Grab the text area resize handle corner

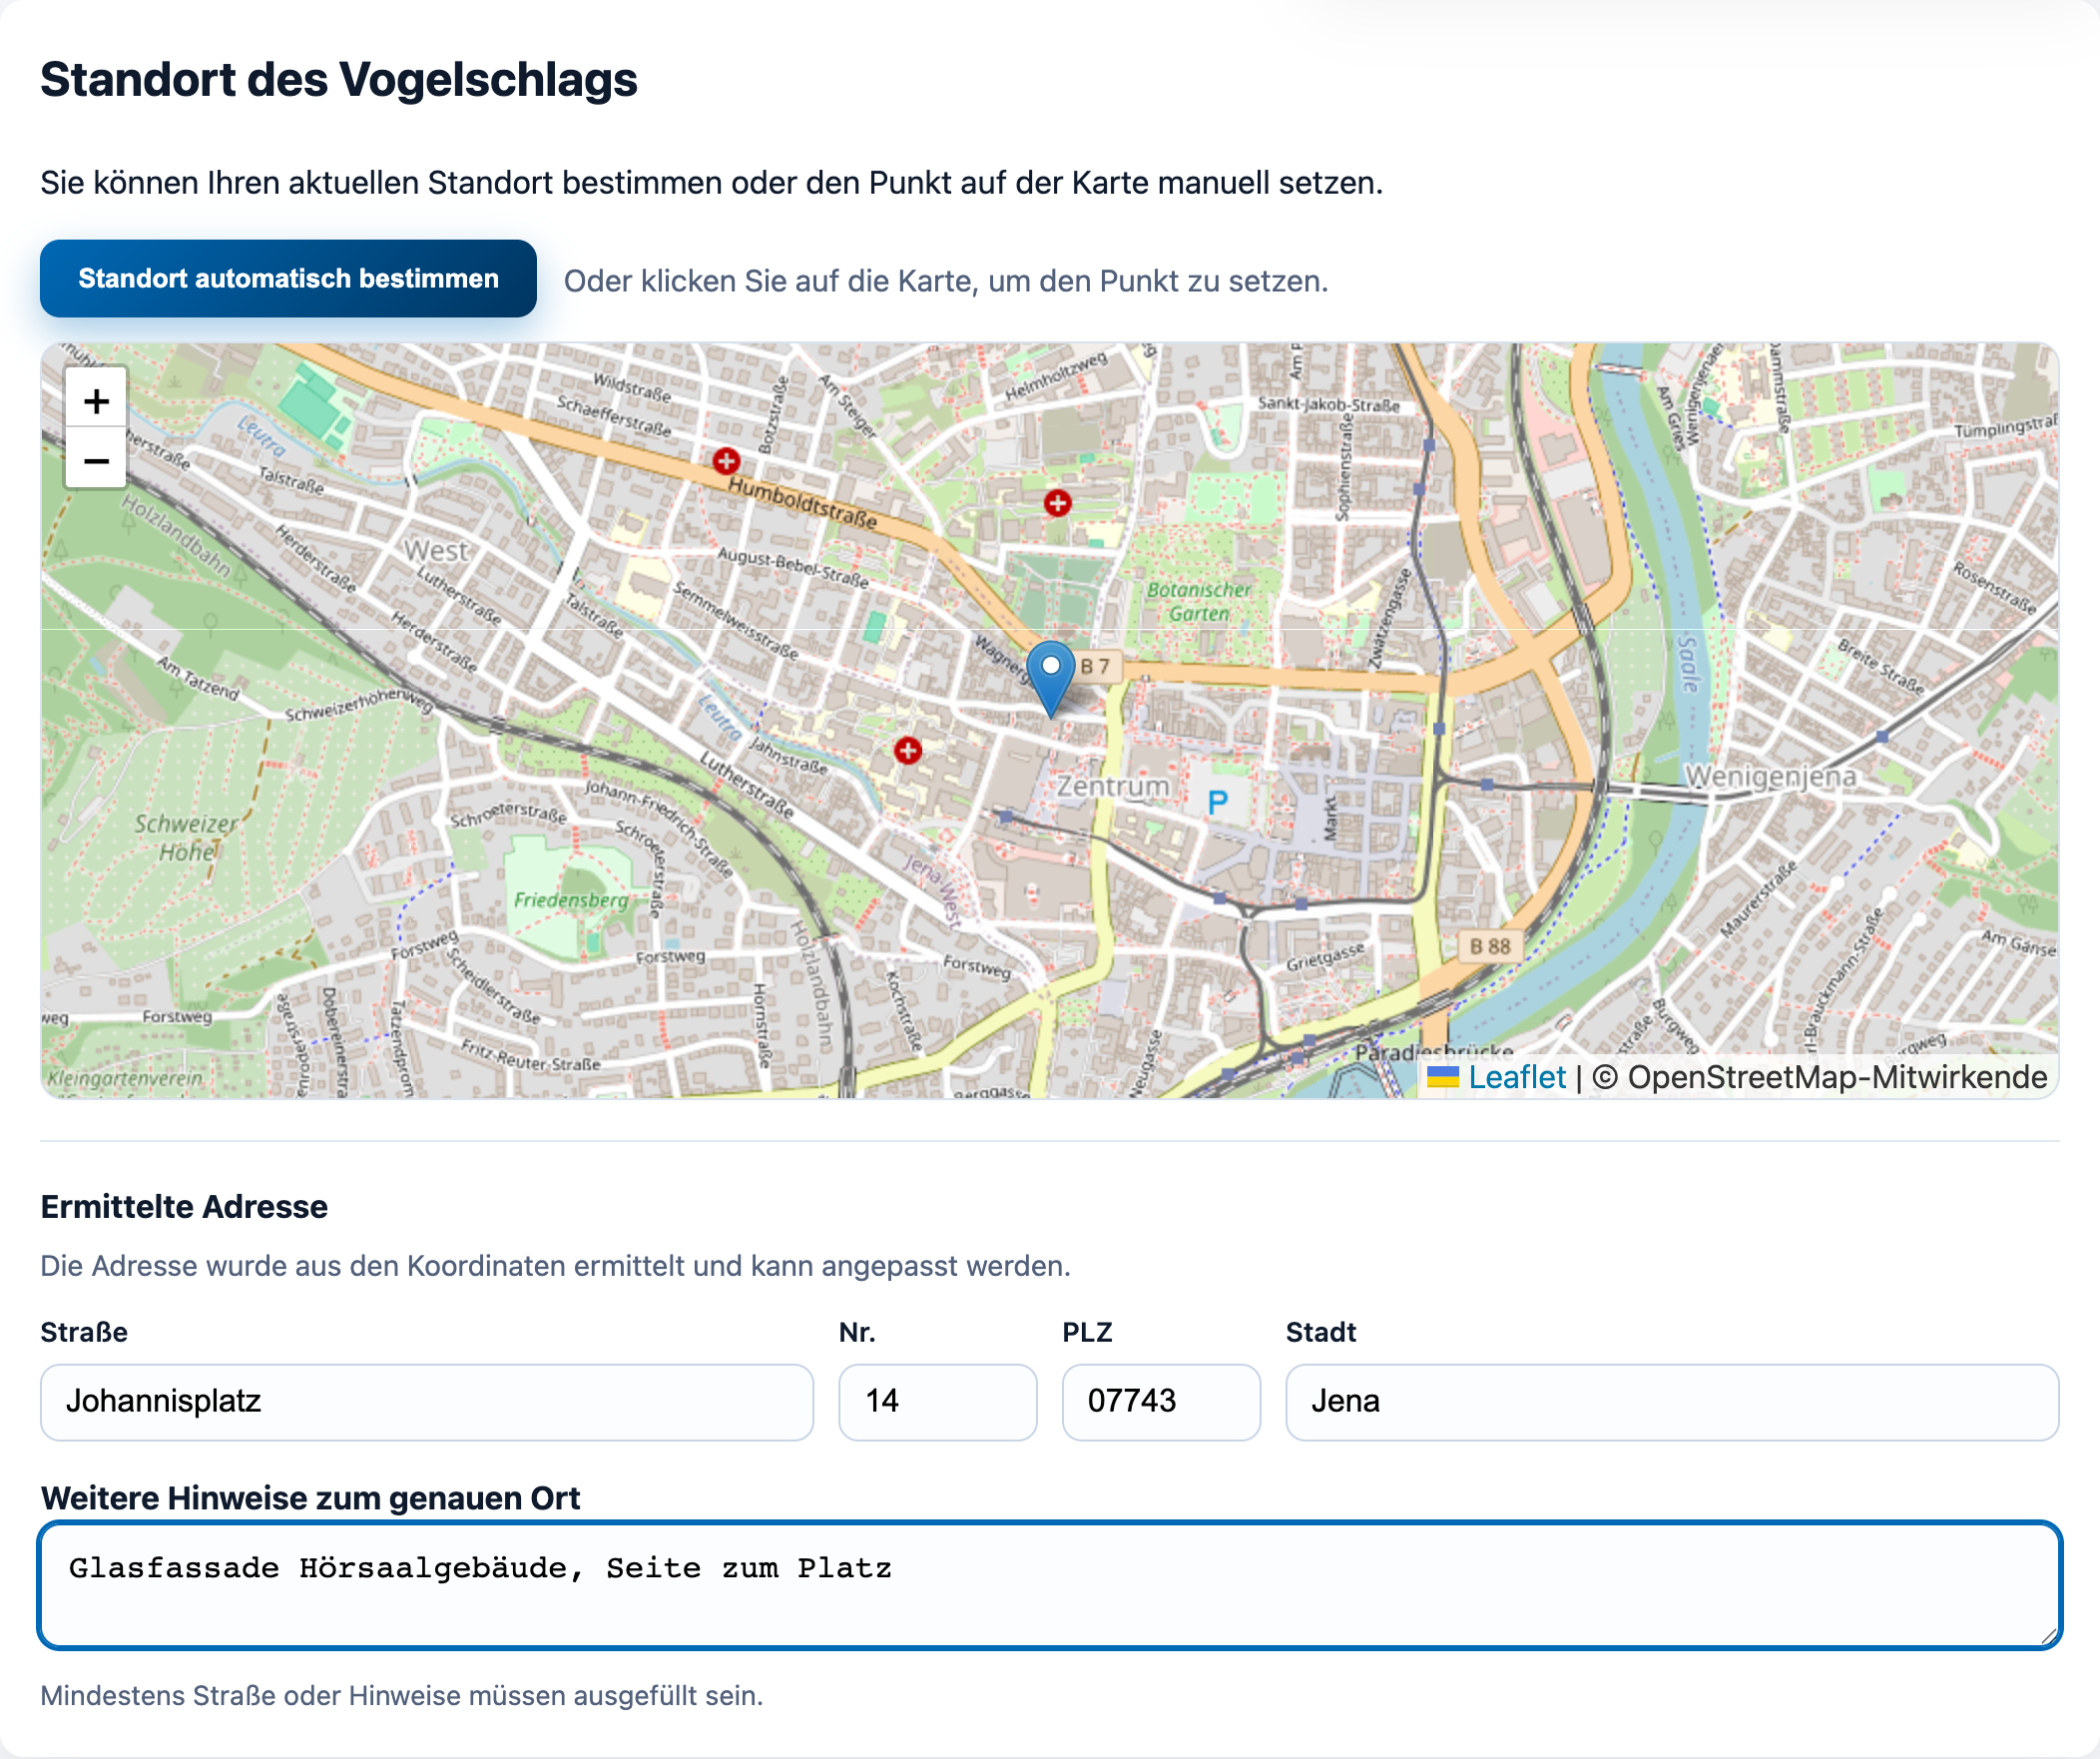[2049, 1636]
